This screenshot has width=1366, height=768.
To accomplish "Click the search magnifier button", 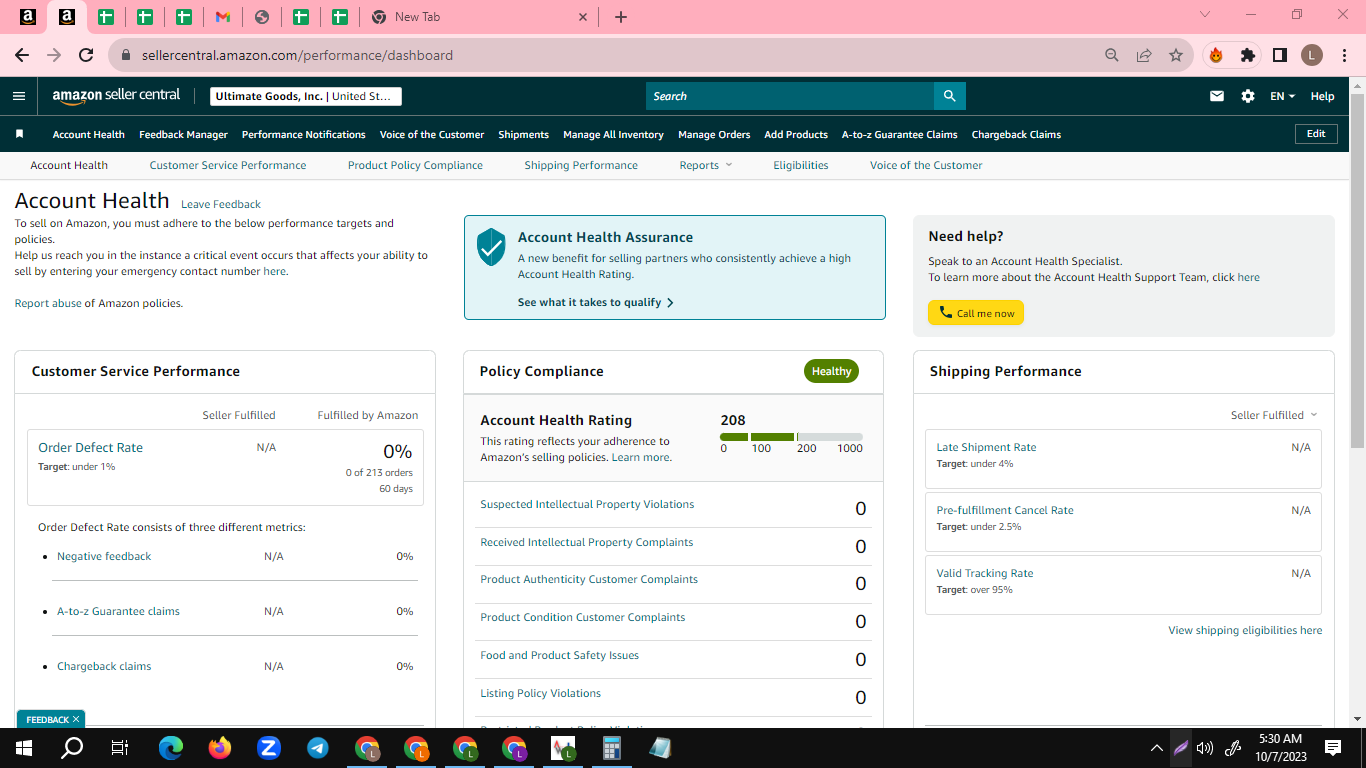I will point(950,96).
